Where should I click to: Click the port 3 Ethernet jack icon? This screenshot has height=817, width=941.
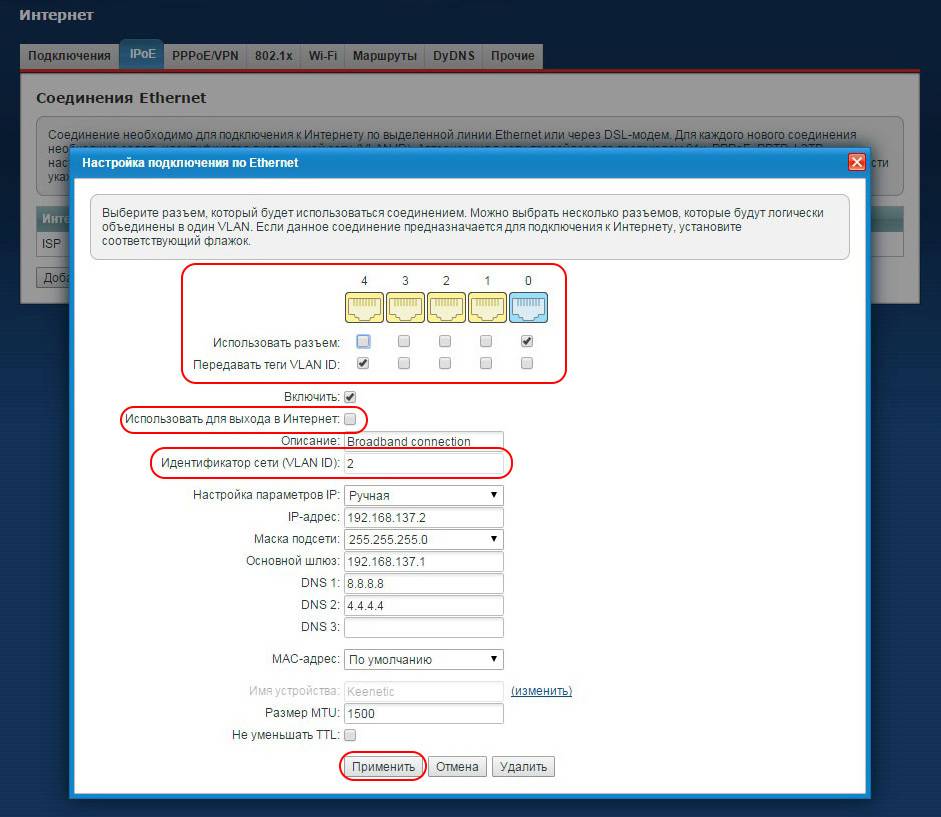[x=405, y=307]
